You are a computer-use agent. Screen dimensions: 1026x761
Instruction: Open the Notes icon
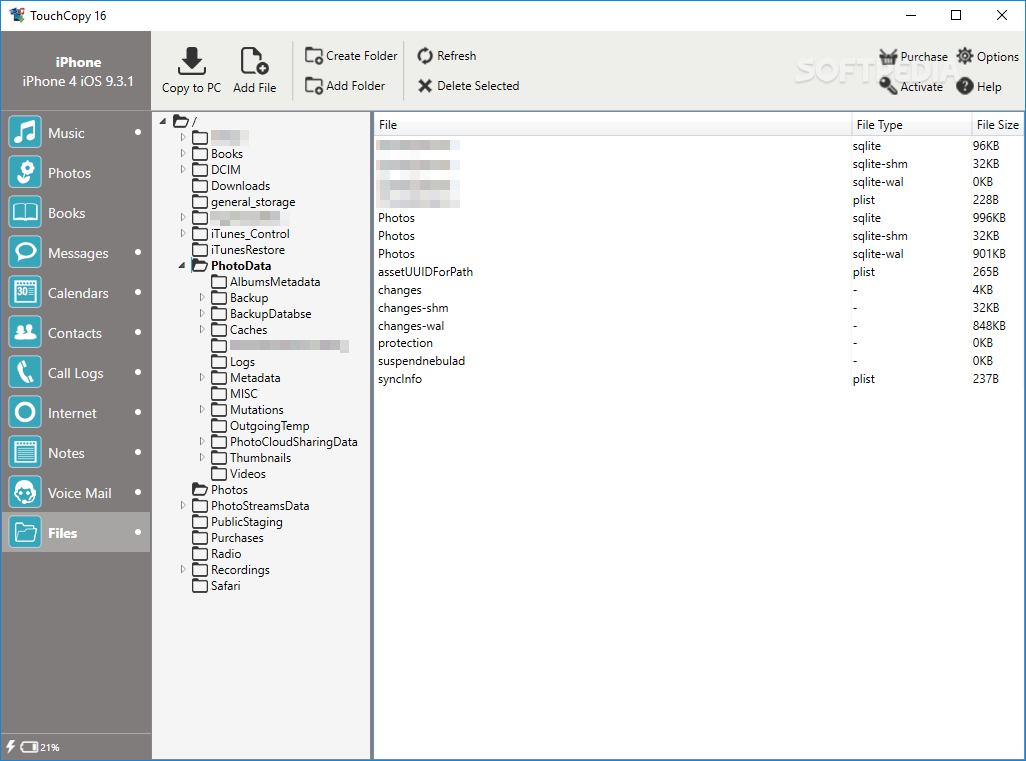point(25,452)
